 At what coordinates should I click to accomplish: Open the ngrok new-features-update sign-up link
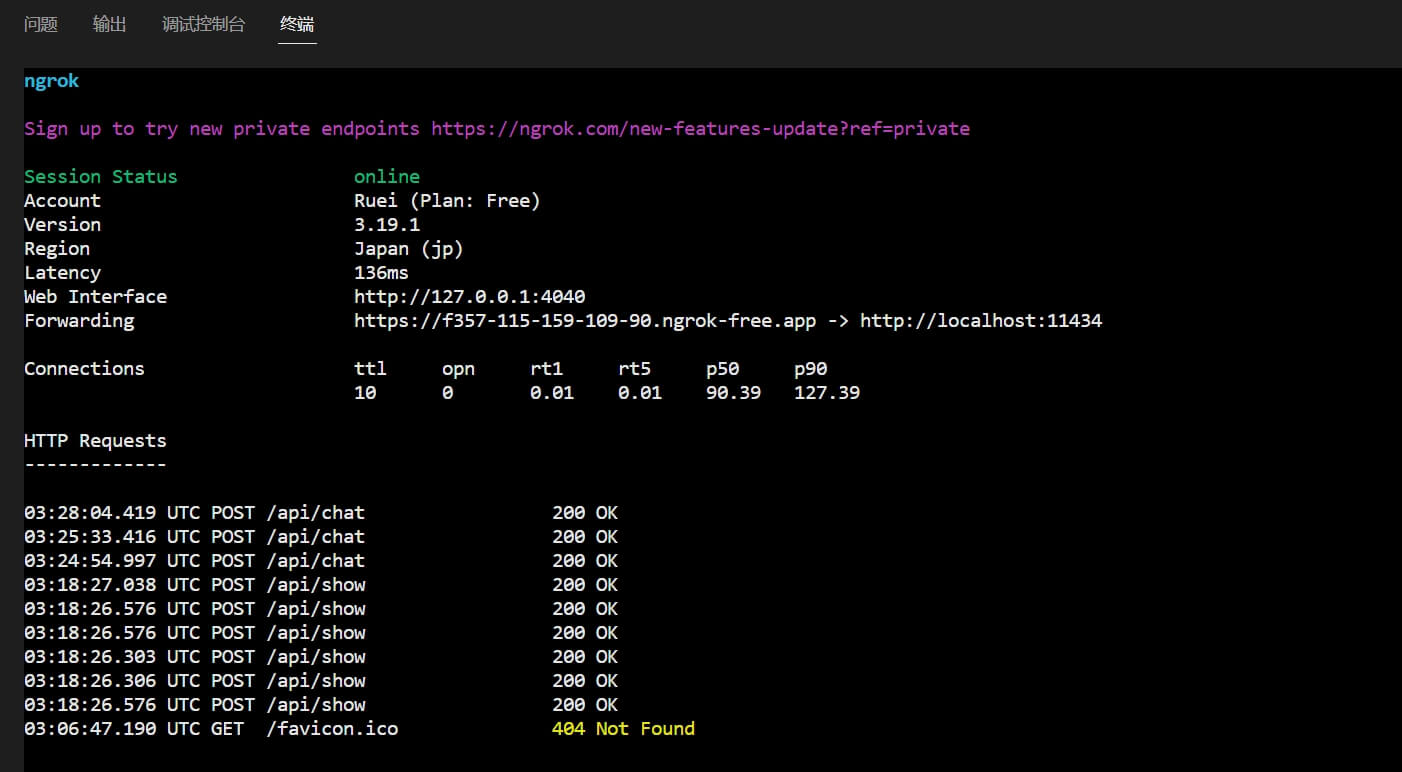(x=699, y=128)
